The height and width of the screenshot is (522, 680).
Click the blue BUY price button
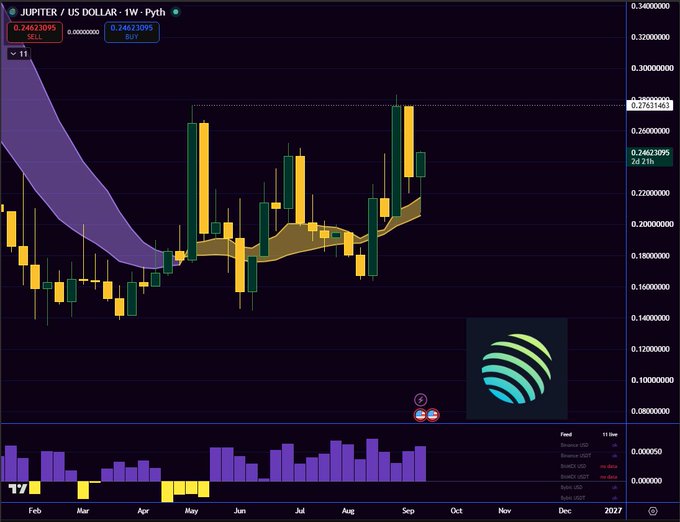pyautogui.click(x=131, y=32)
